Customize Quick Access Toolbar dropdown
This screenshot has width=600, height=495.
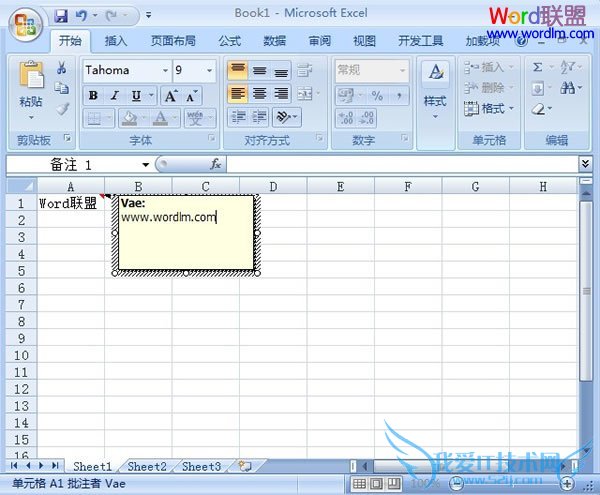[148, 16]
